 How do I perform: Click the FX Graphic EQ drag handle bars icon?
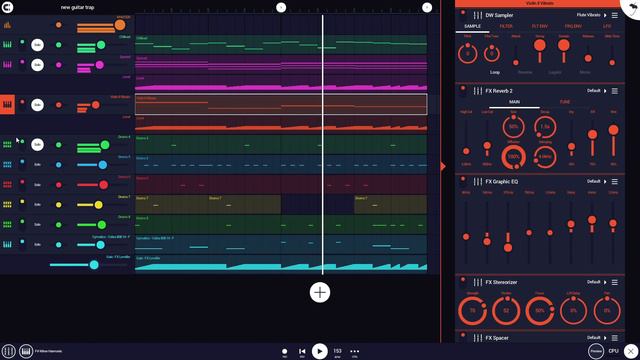(478, 181)
